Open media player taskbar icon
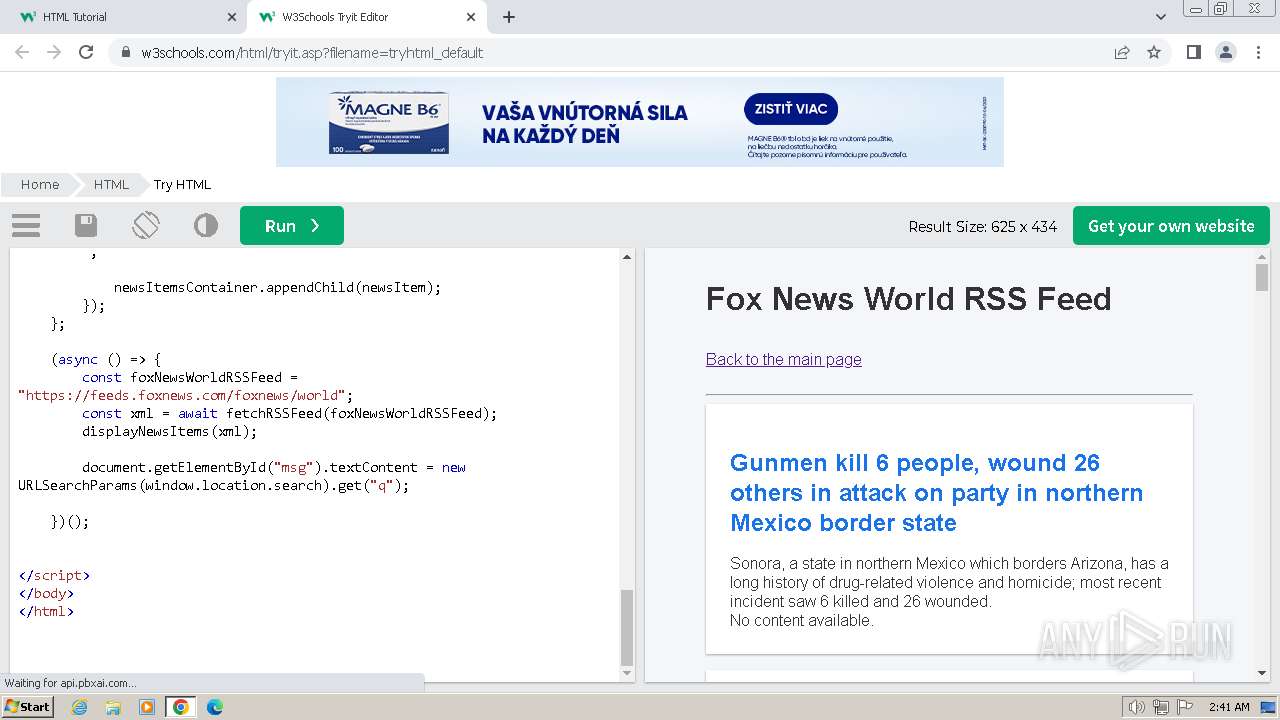This screenshot has width=1280, height=720. [x=147, y=707]
